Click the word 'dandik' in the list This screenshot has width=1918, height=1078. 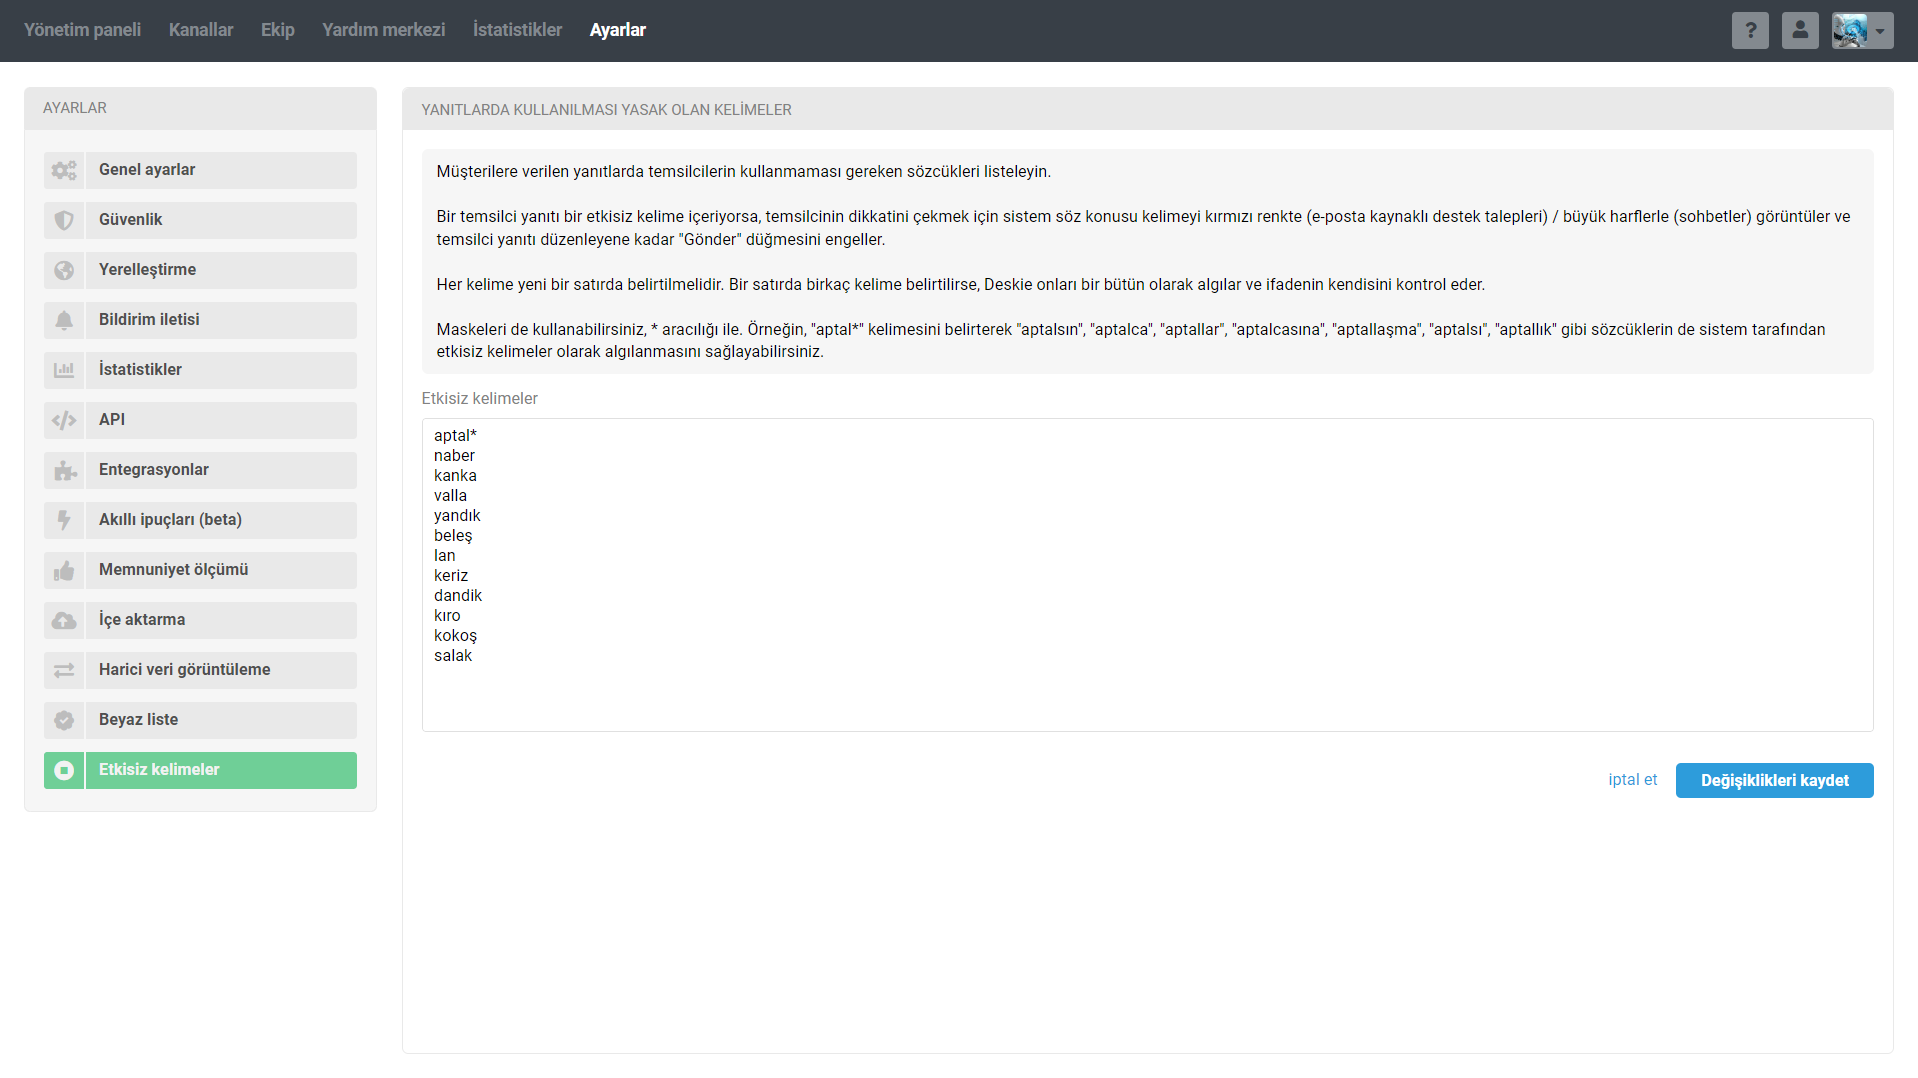458,596
